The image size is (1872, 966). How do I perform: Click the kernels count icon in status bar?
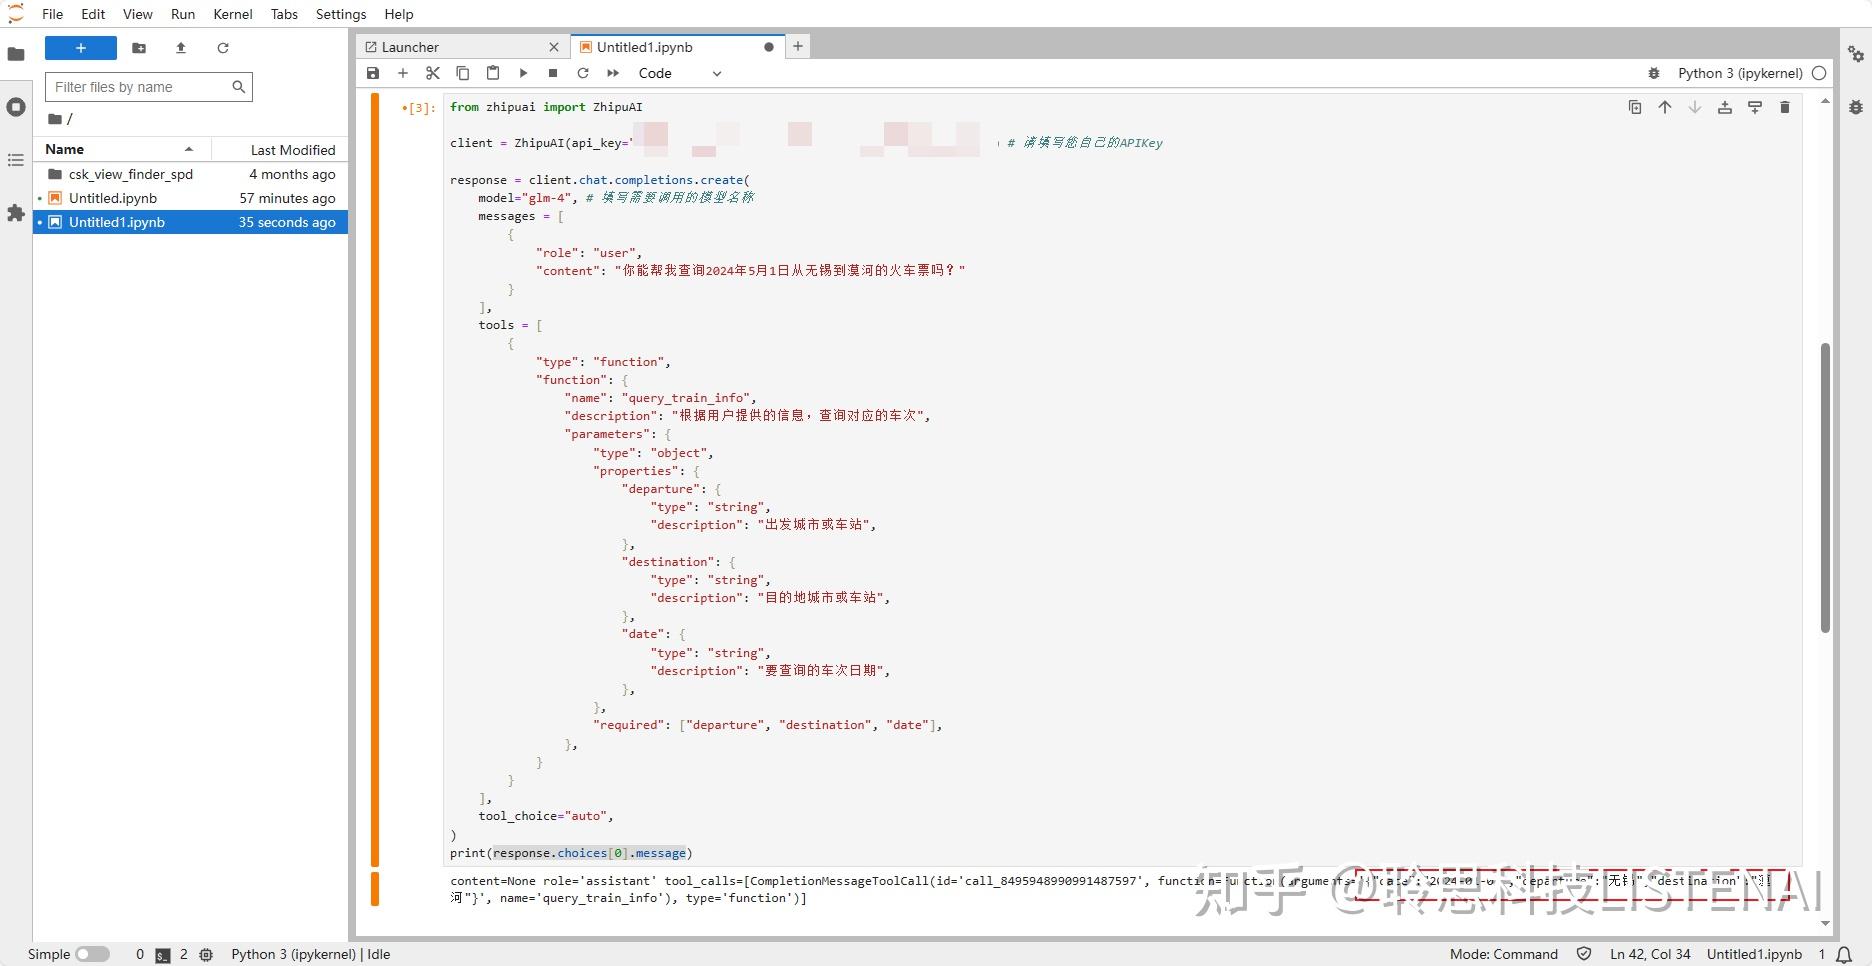[206, 955]
